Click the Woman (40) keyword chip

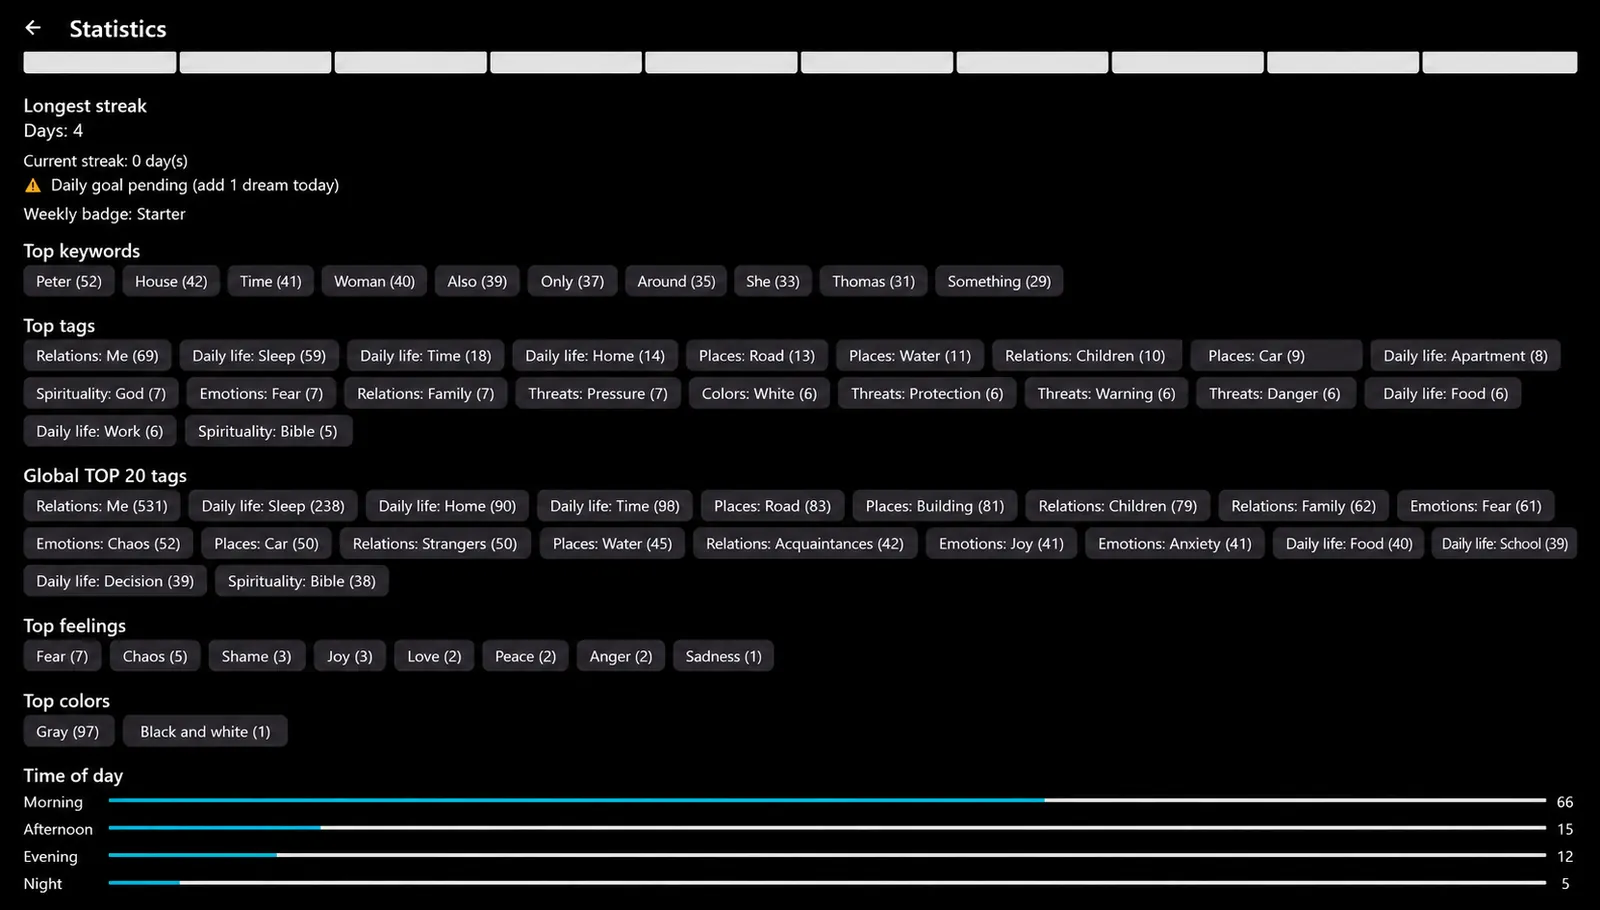coord(374,281)
